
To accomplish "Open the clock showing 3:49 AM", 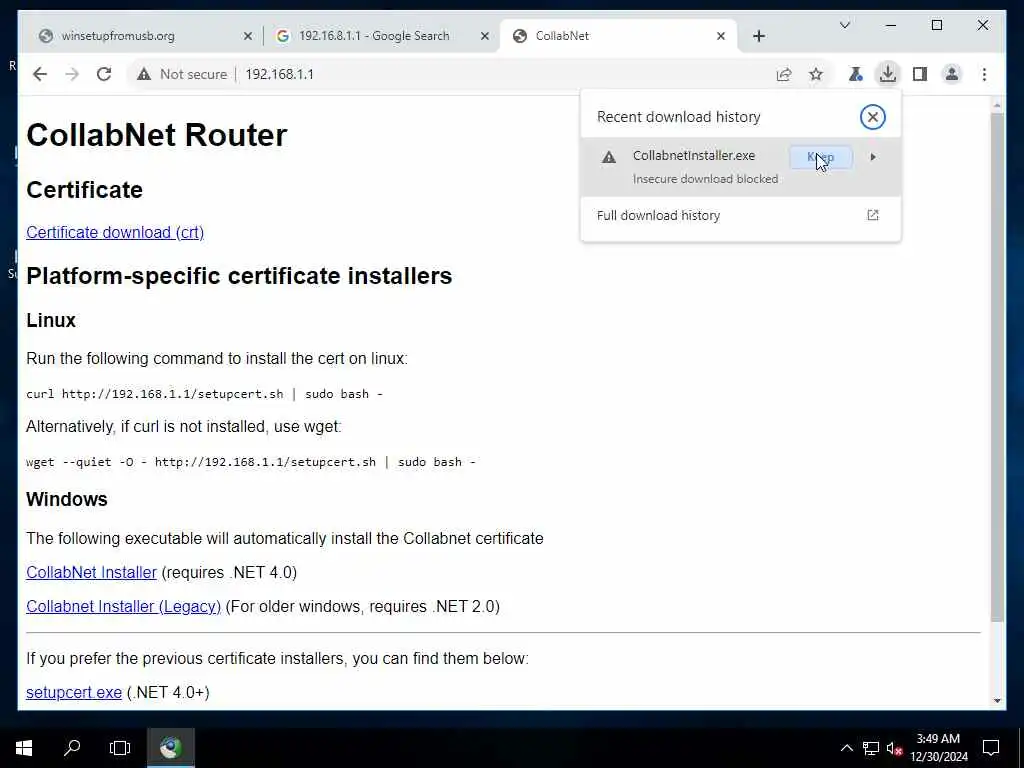I will click(938, 748).
